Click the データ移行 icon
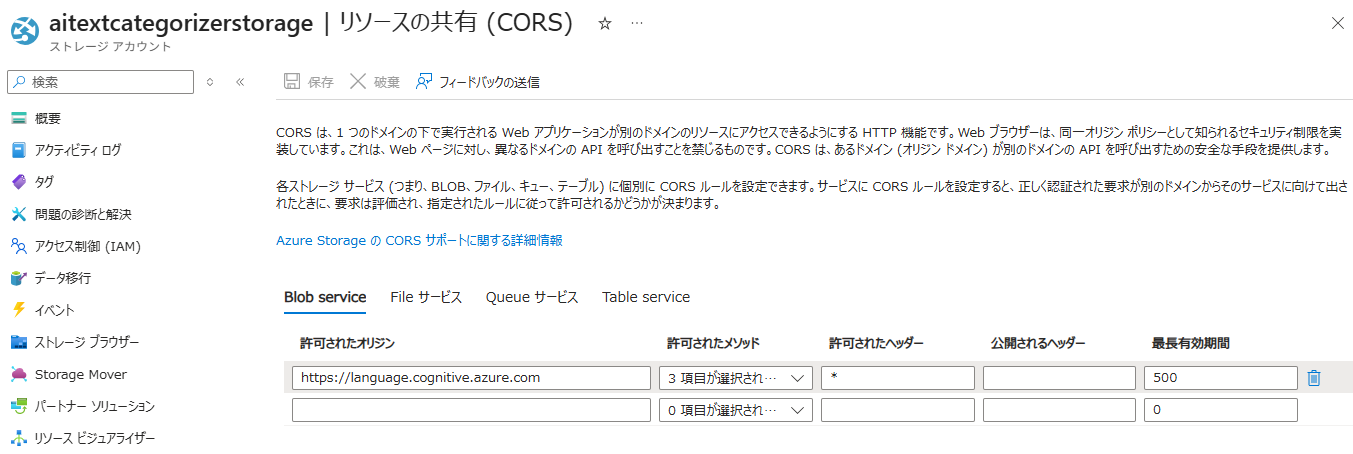Screen dimensions: 1353x454 click(18, 278)
